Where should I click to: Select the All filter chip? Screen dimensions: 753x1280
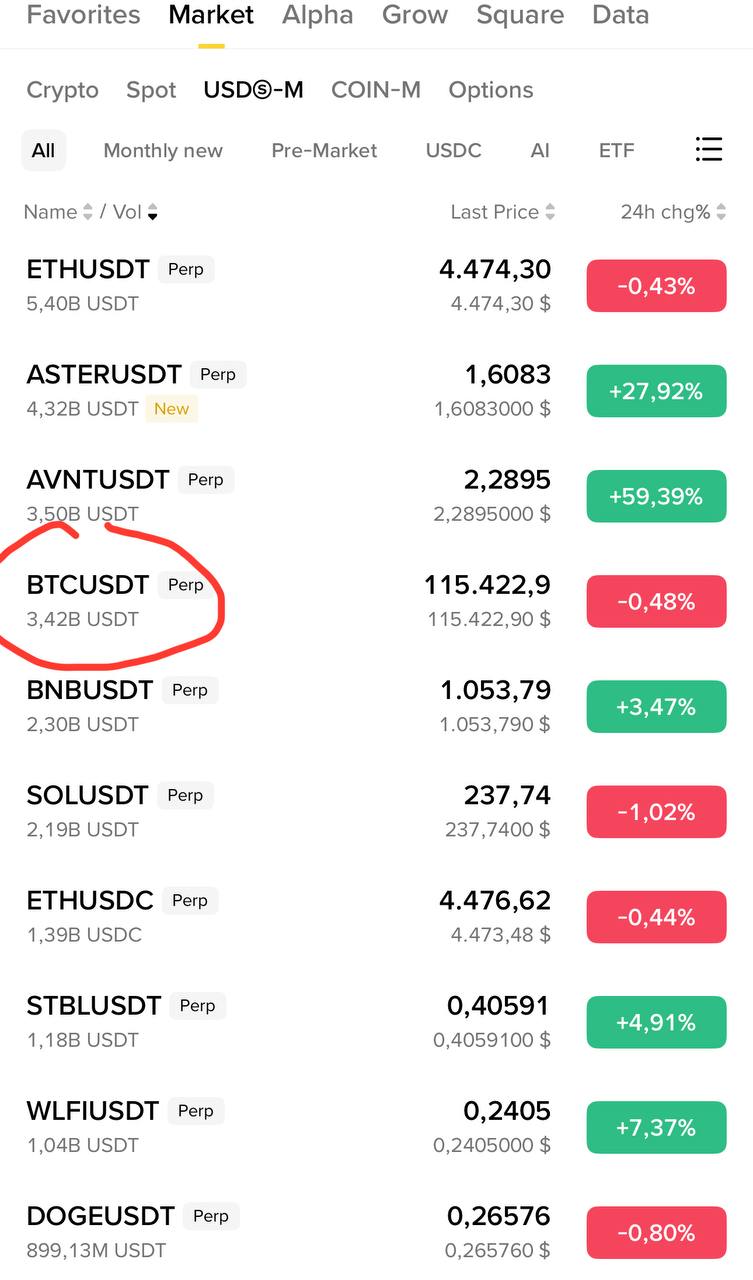(43, 150)
